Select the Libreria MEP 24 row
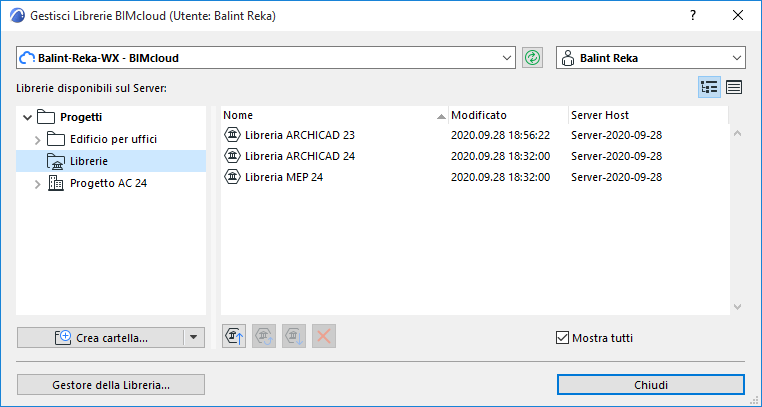 (x=475, y=177)
